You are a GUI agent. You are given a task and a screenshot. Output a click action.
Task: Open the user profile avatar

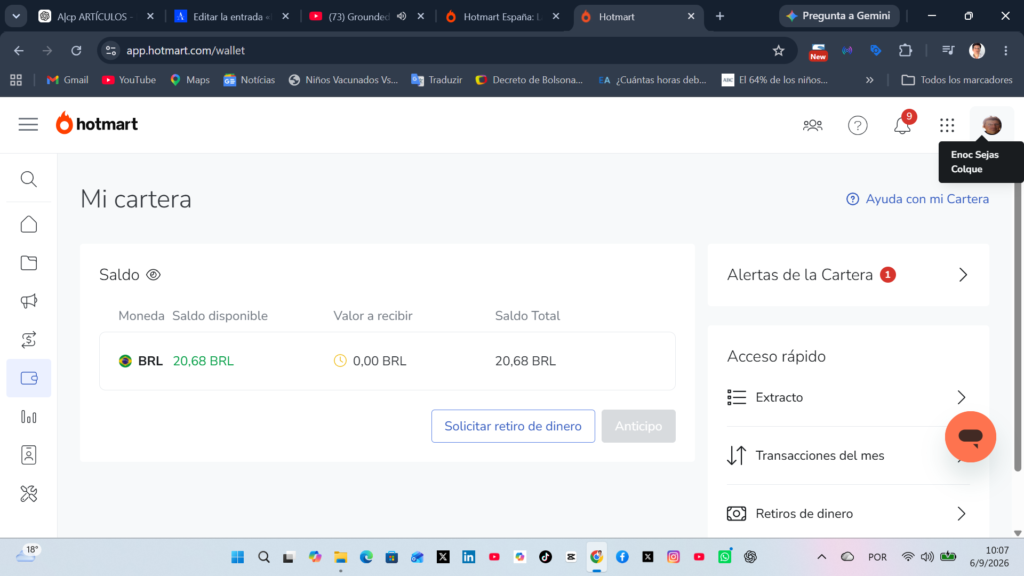coord(991,125)
